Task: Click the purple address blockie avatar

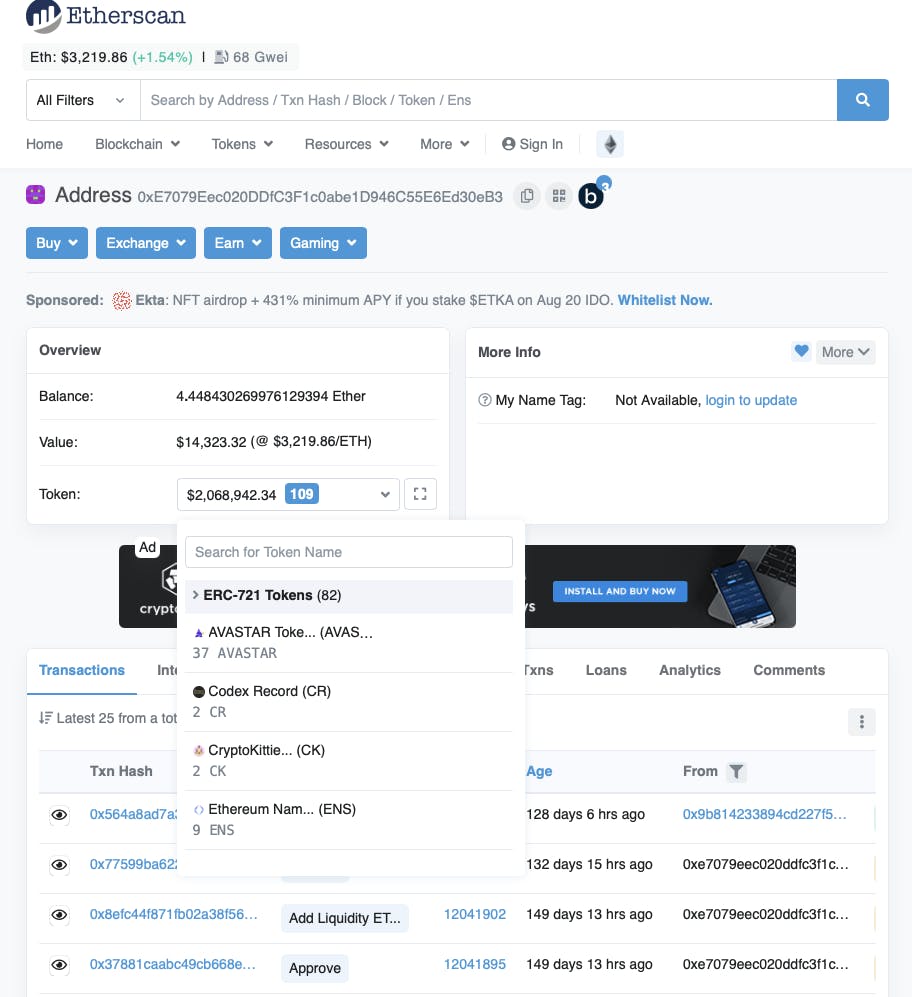Action: [x=36, y=195]
